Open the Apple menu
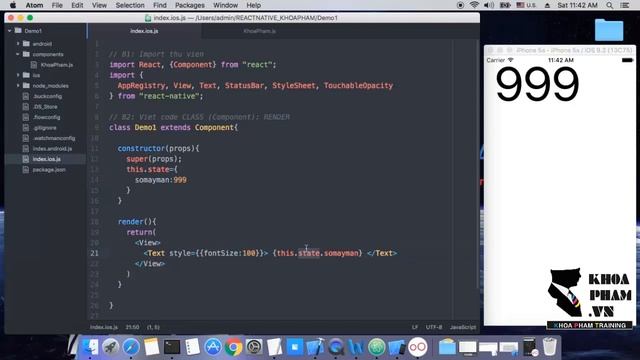 point(13,5)
